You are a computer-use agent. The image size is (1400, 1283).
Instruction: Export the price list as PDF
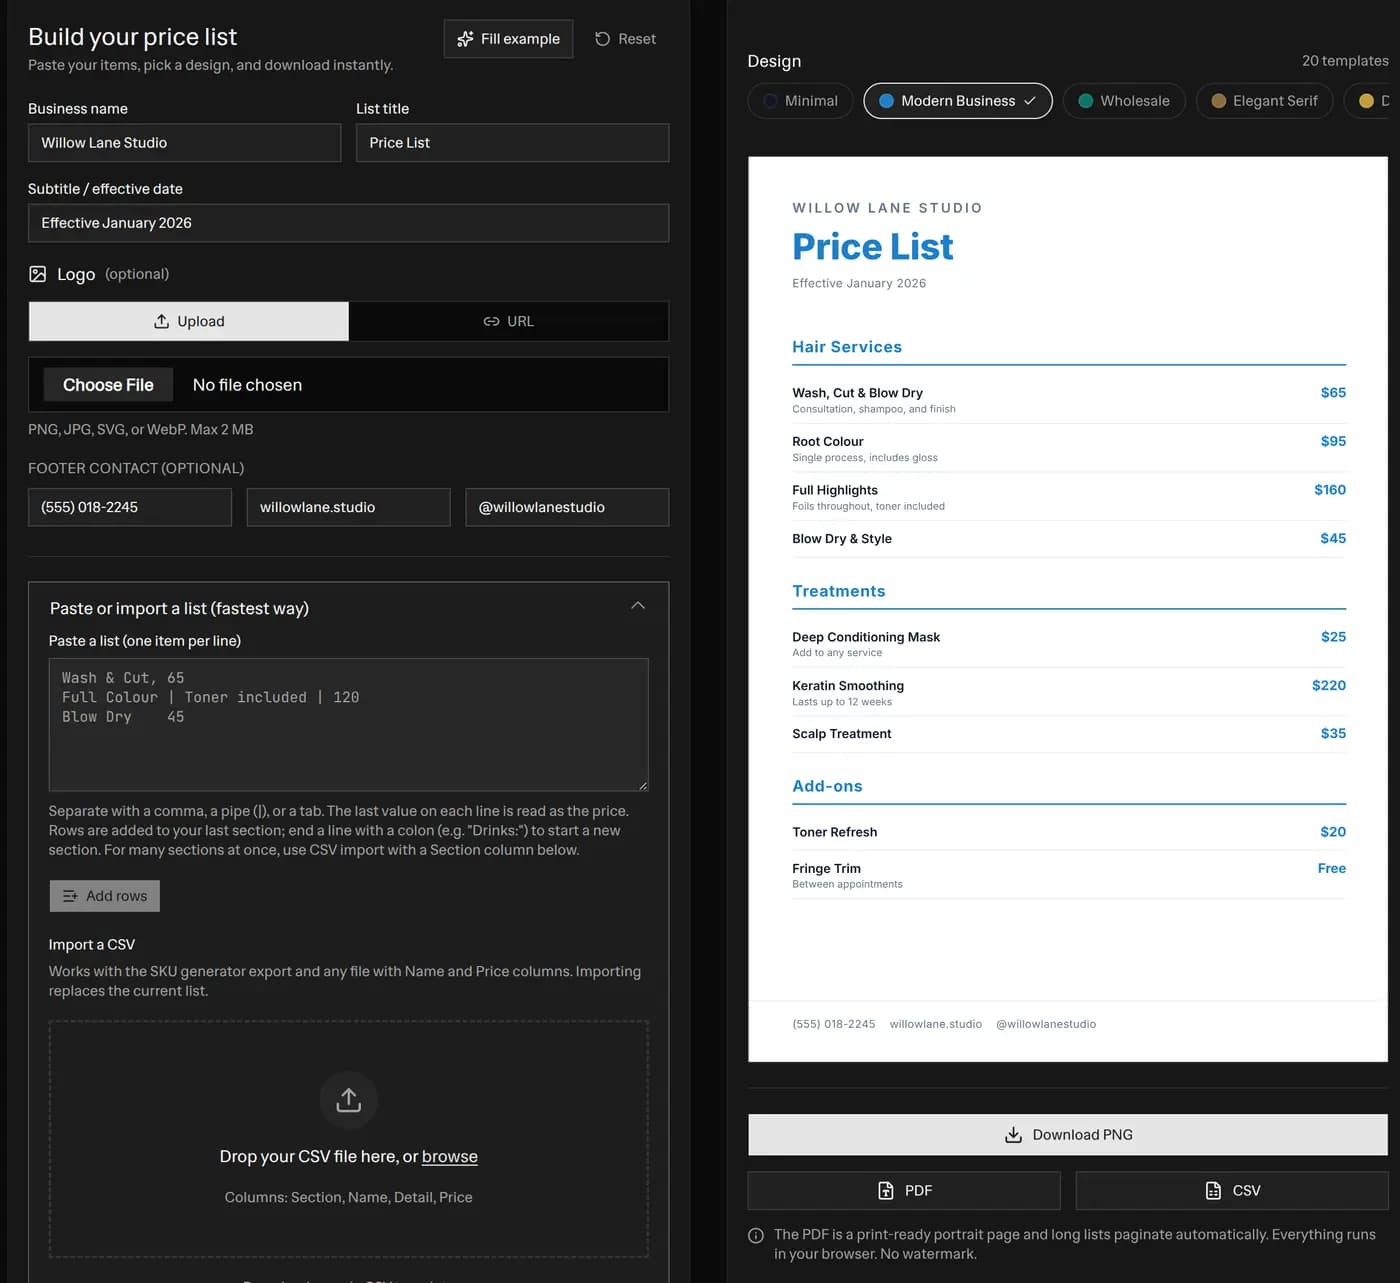tap(904, 1190)
